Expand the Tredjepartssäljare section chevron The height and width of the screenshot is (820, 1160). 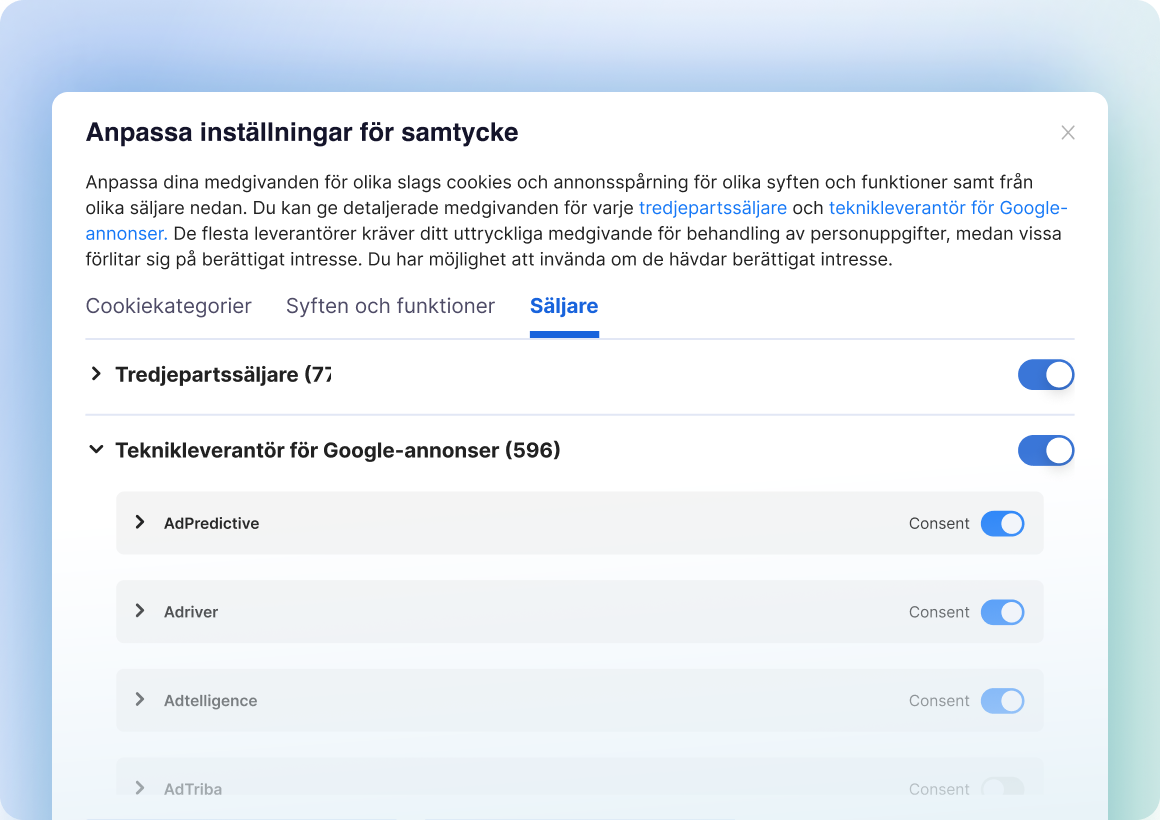point(96,374)
